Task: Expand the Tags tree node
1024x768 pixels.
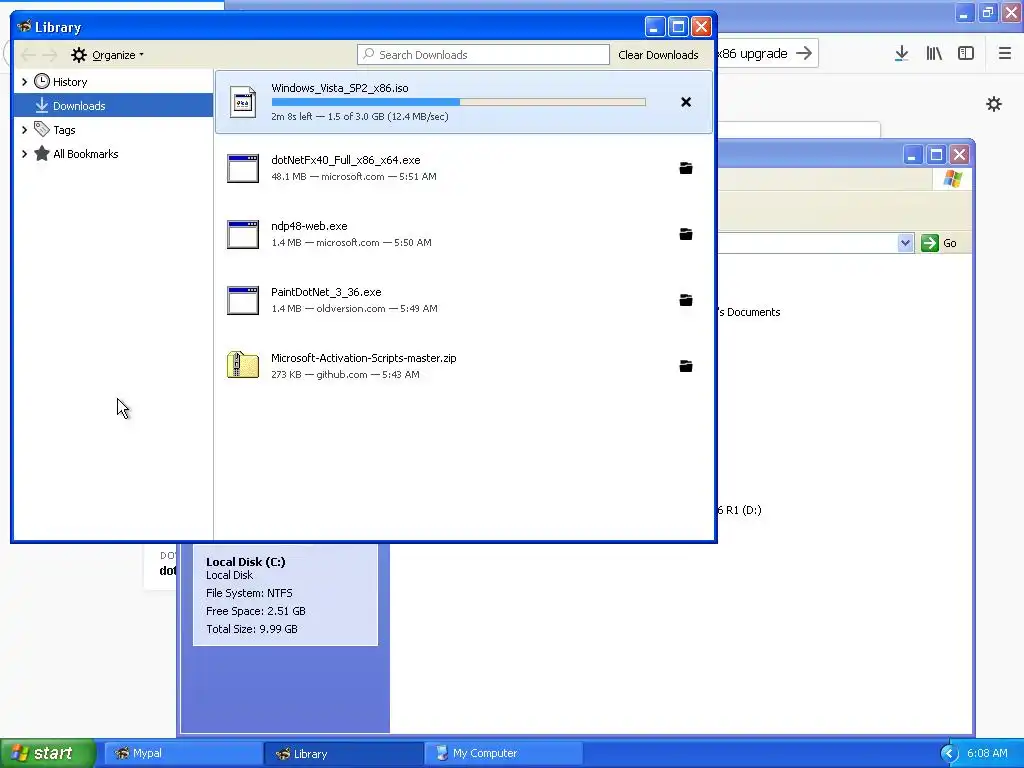Action: [x=25, y=130]
